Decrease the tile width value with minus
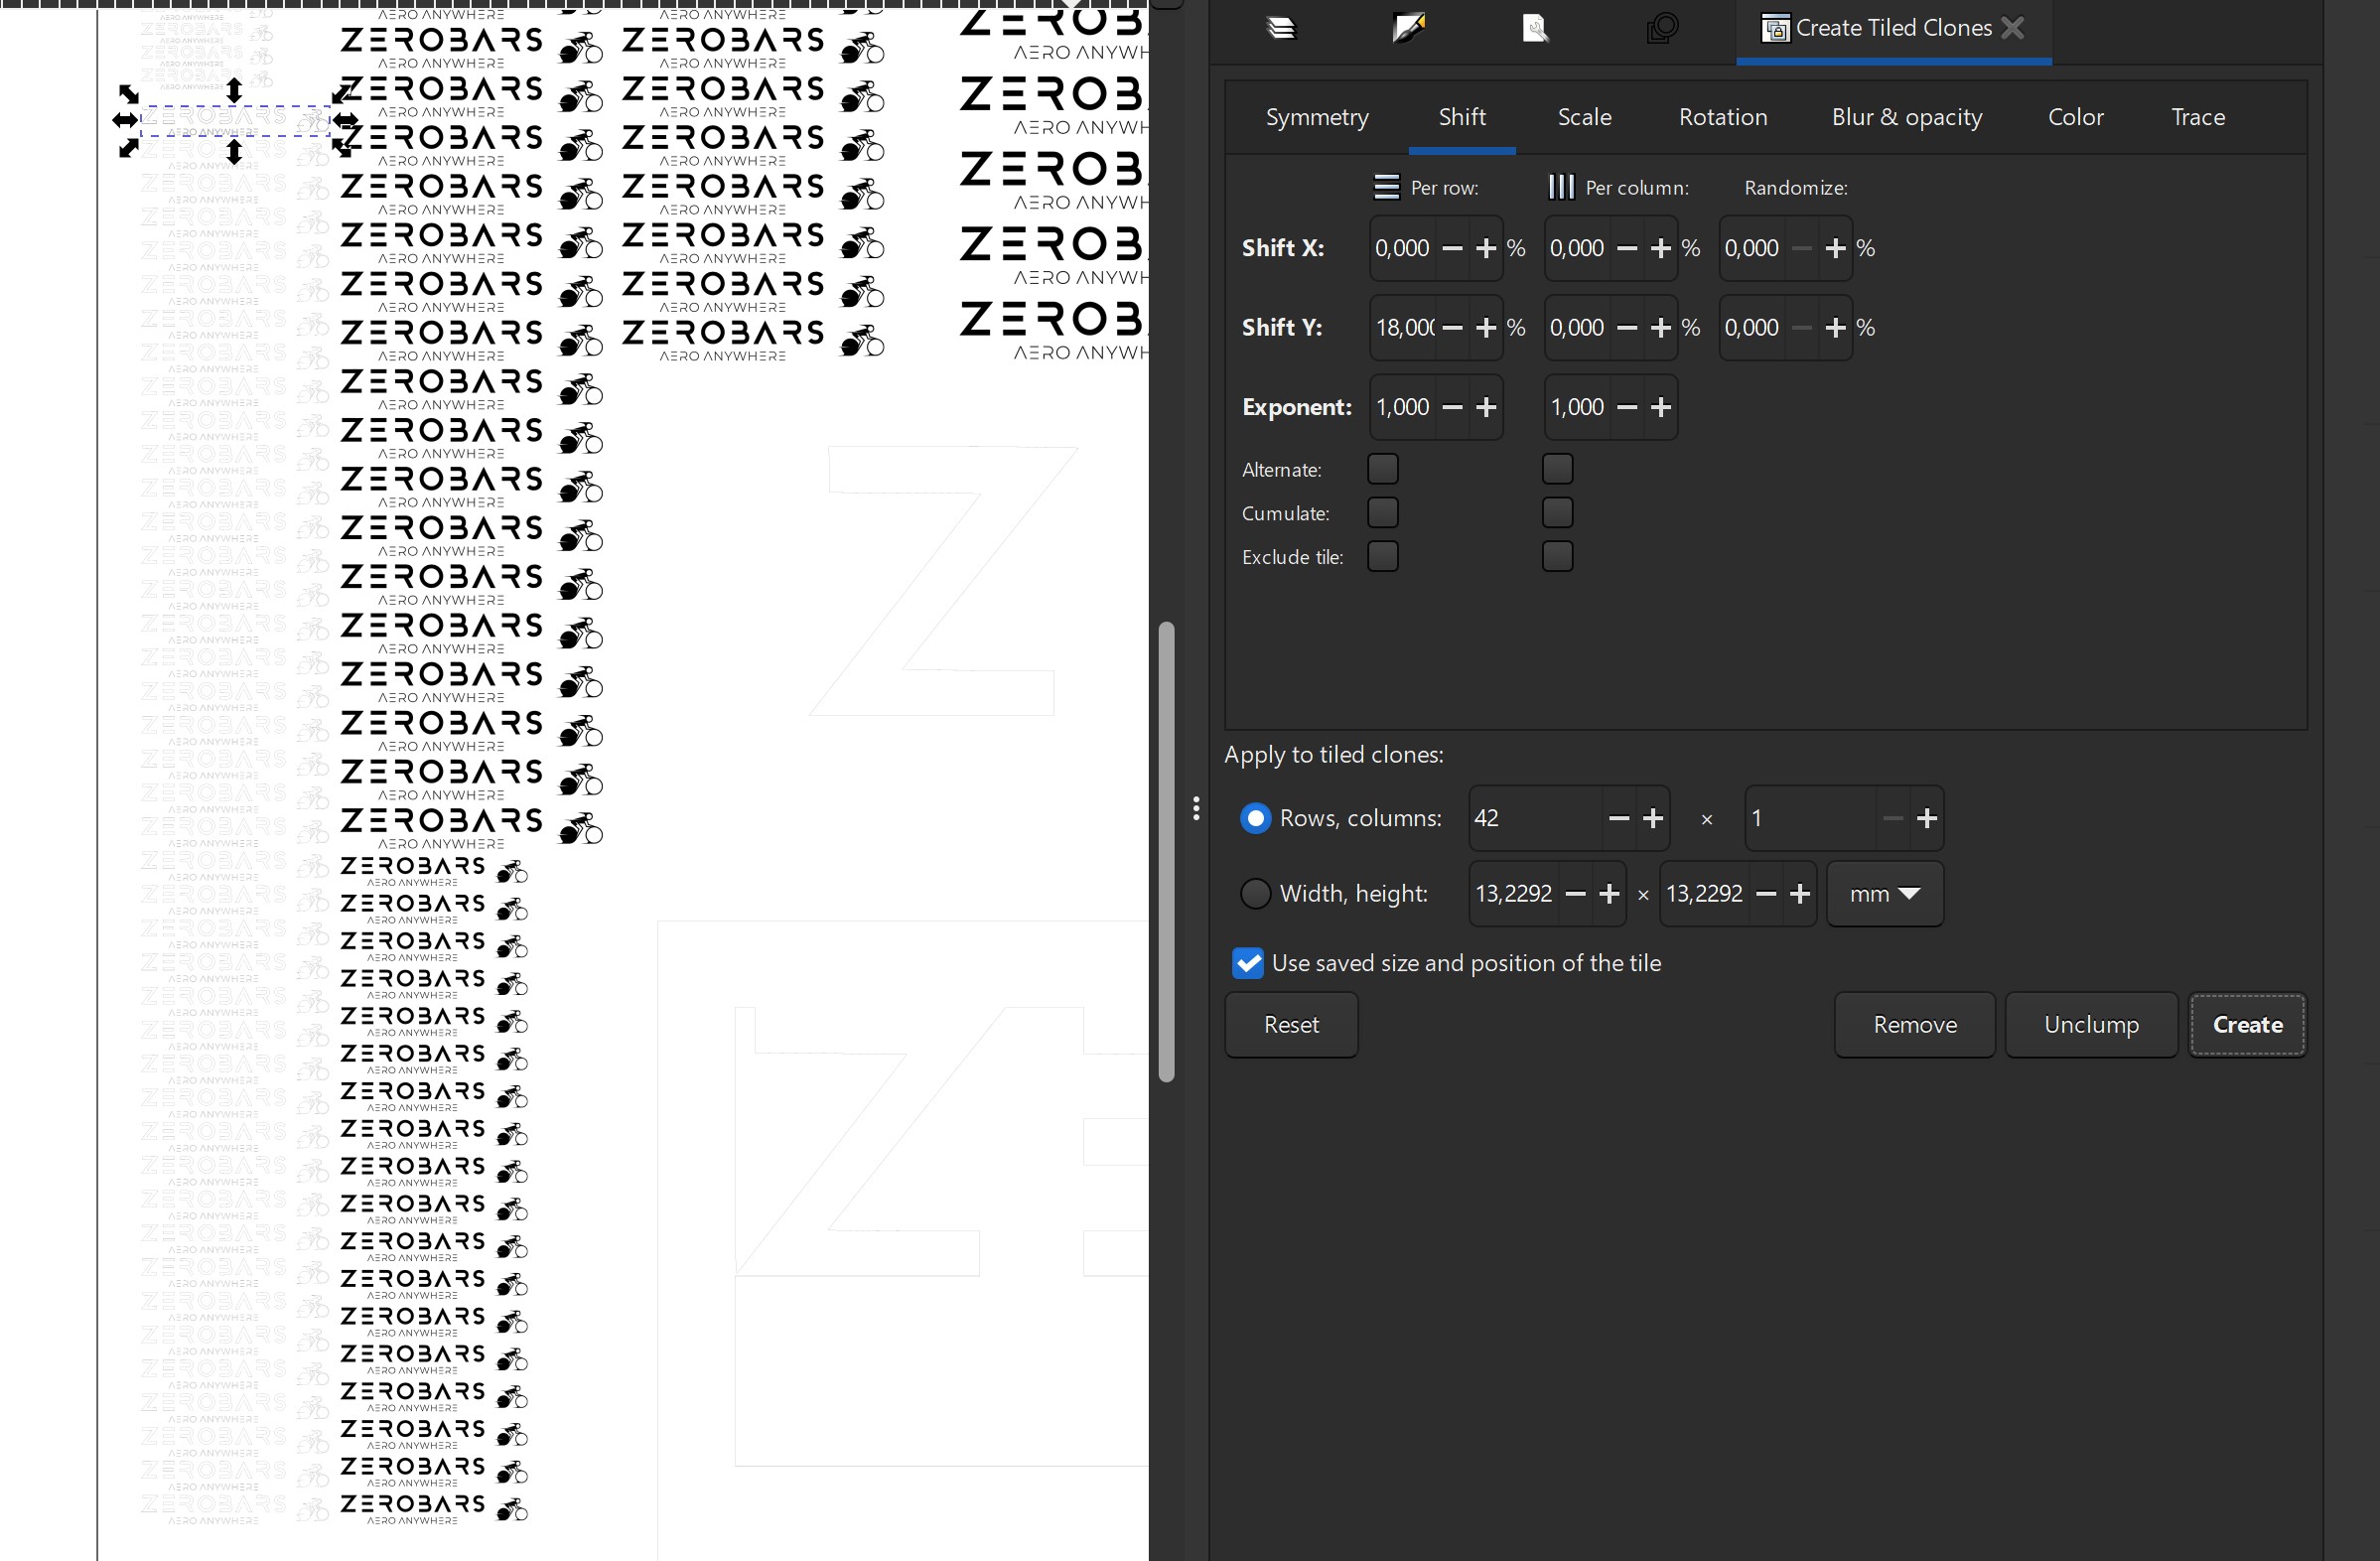The height and width of the screenshot is (1561, 2380). (x=1575, y=894)
